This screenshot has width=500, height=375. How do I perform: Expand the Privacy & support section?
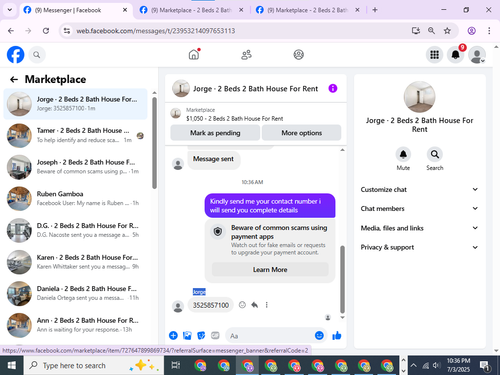pos(419,247)
